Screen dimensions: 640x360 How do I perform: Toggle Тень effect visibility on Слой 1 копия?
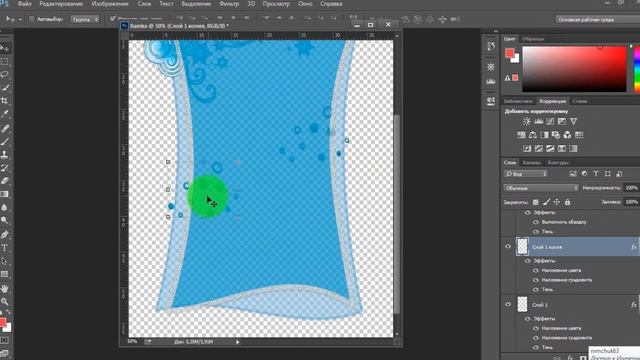(x=536, y=289)
